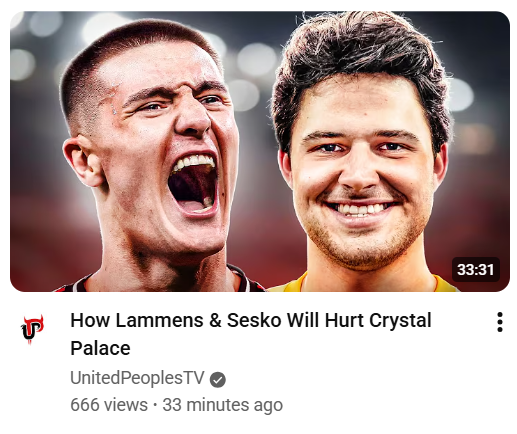Image resolution: width=517 pixels, height=434 pixels.
Task: Click the words Crystal in the title
Action: [400, 321]
